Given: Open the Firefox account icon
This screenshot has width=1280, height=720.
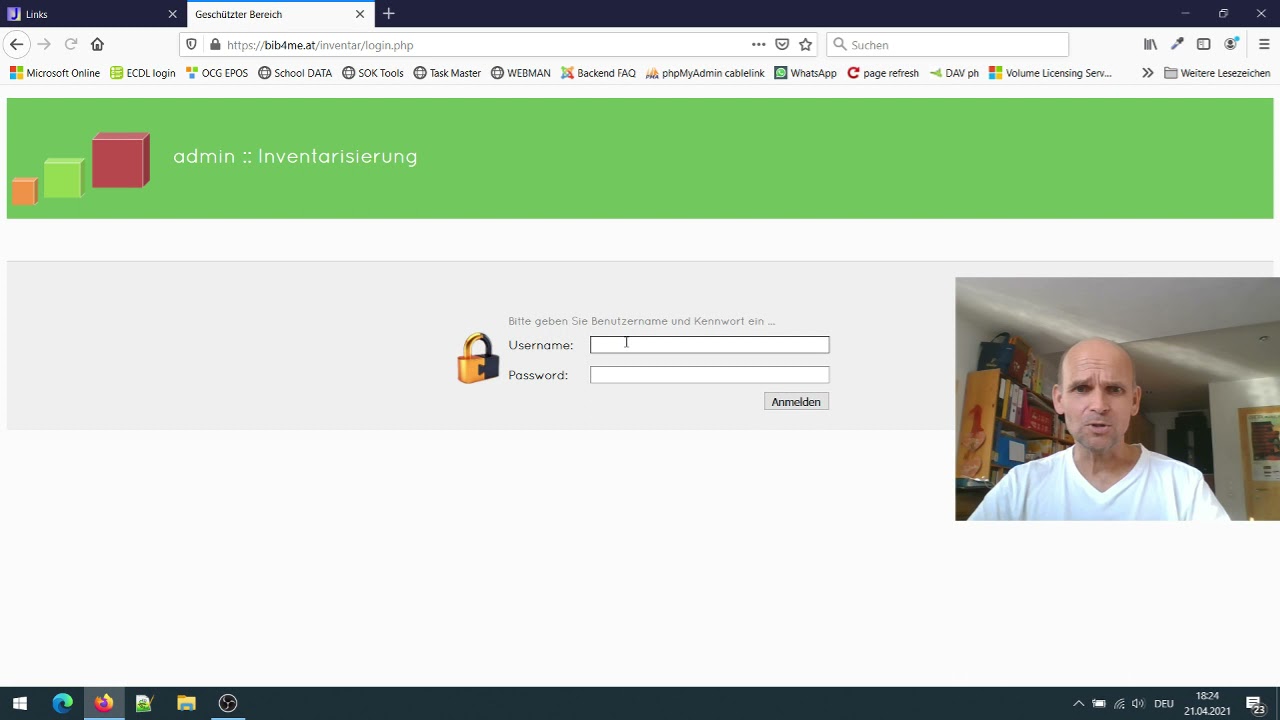Looking at the screenshot, I should [x=1231, y=44].
